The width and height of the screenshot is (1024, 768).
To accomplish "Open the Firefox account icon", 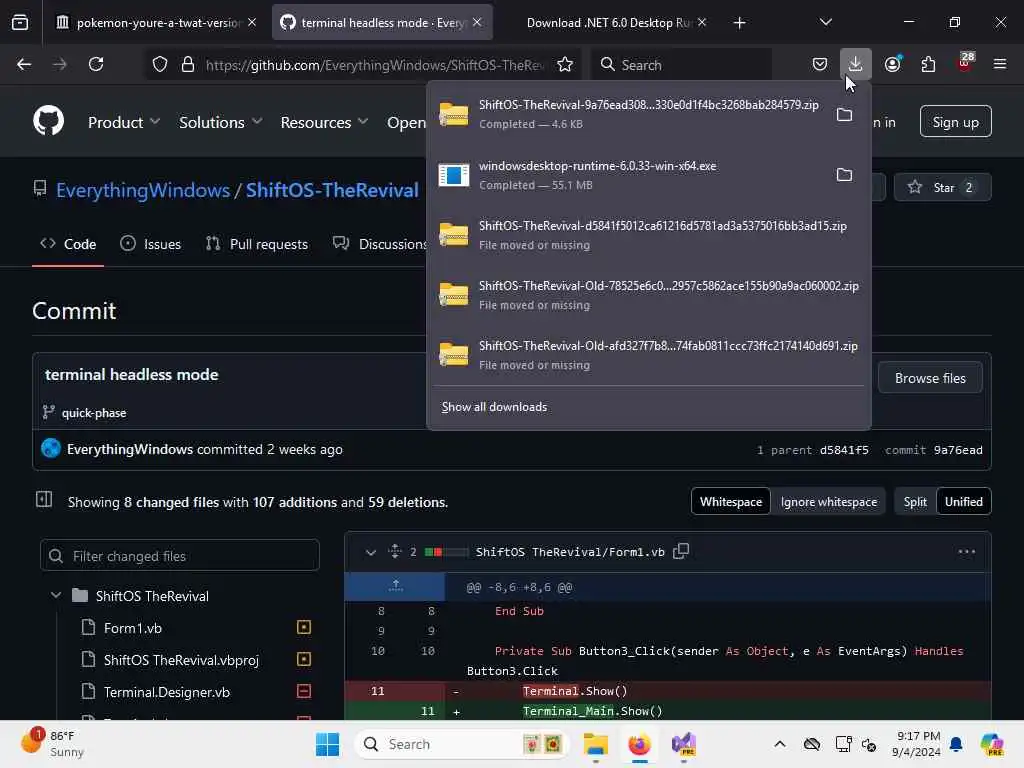I will (892, 64).
